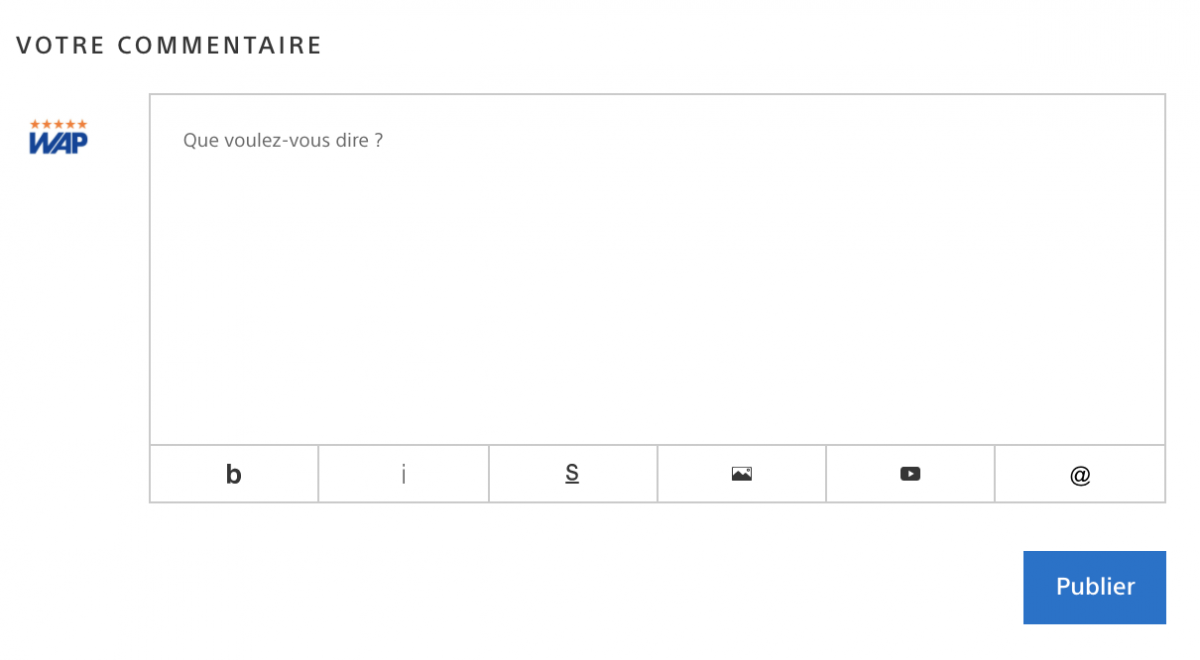Apply italic formatting using the i icon

click(403, 474)
